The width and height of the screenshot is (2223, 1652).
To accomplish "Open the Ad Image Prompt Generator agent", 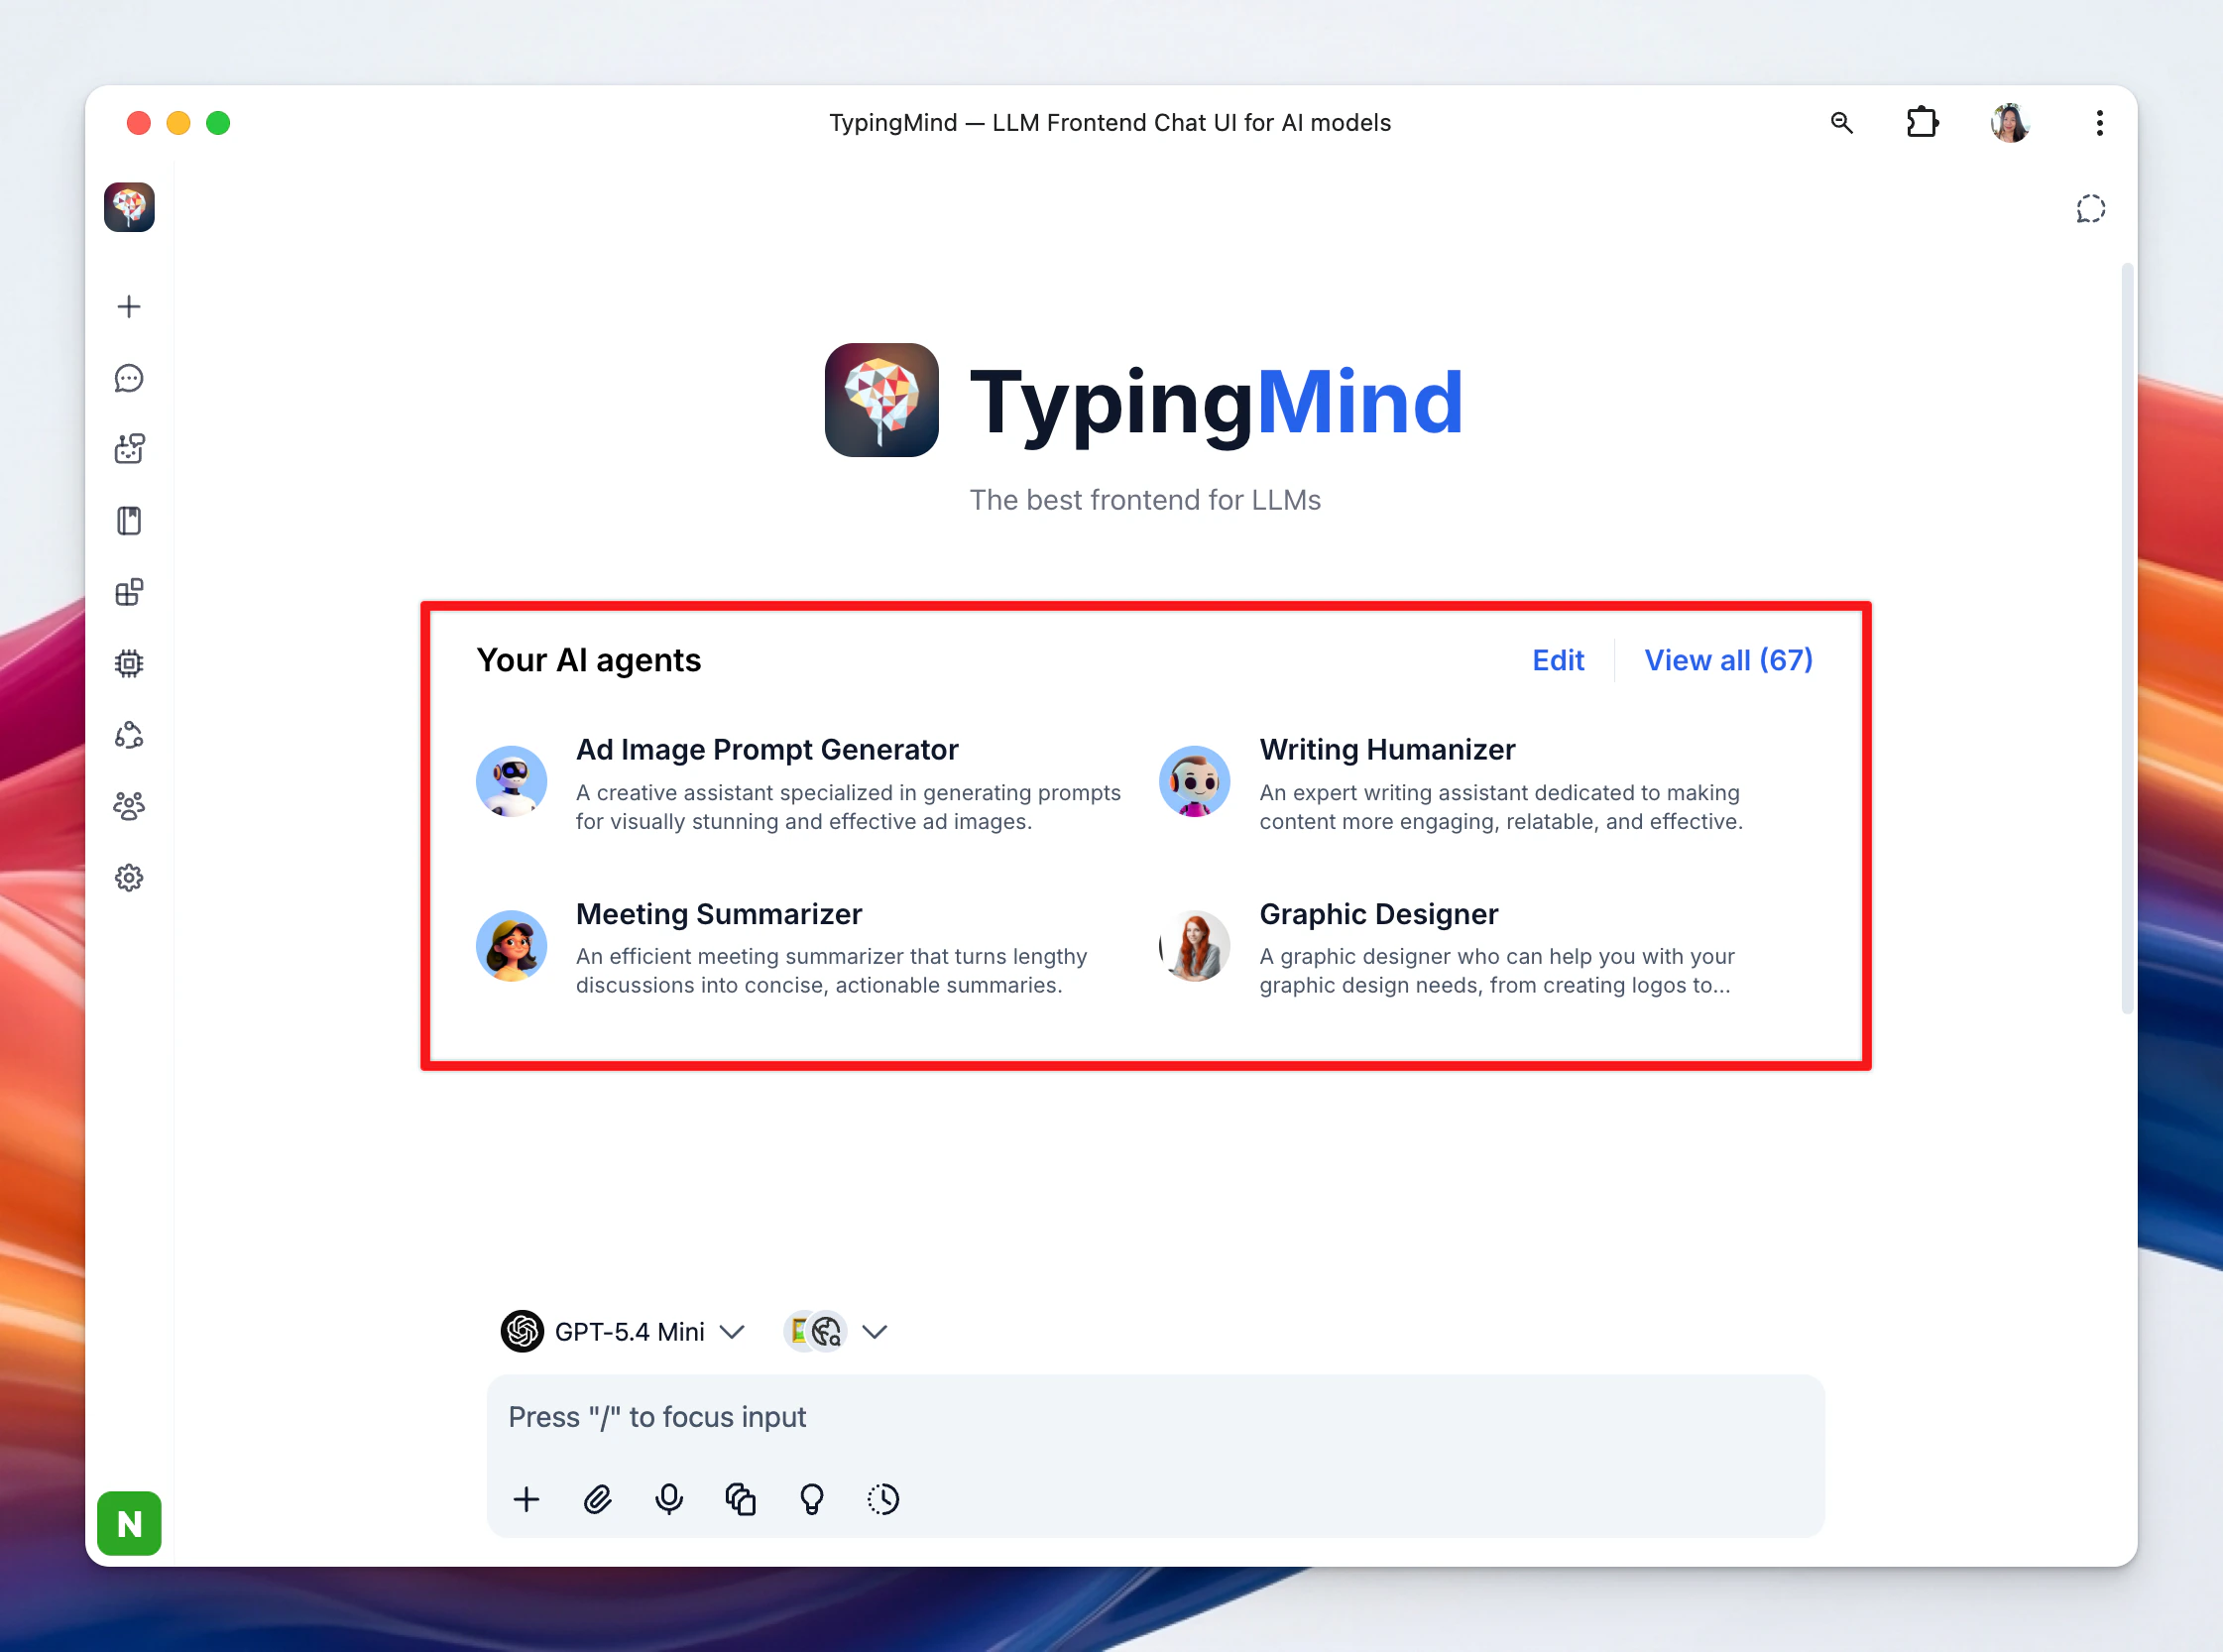I will [799, 784].
